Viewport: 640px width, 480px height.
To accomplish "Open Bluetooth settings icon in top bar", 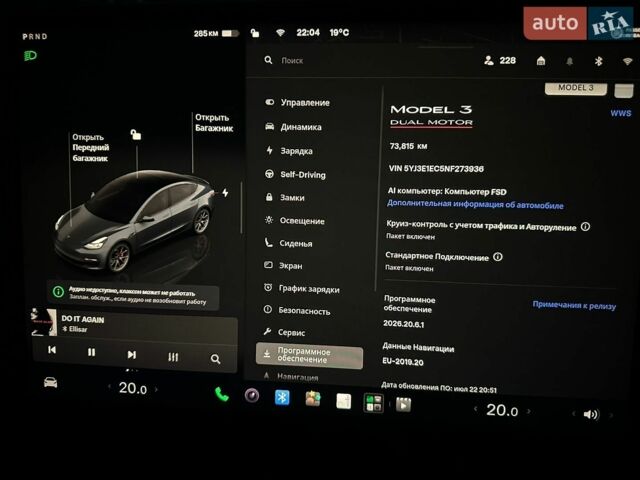I will pyautogui.click(x=598, y=62).
